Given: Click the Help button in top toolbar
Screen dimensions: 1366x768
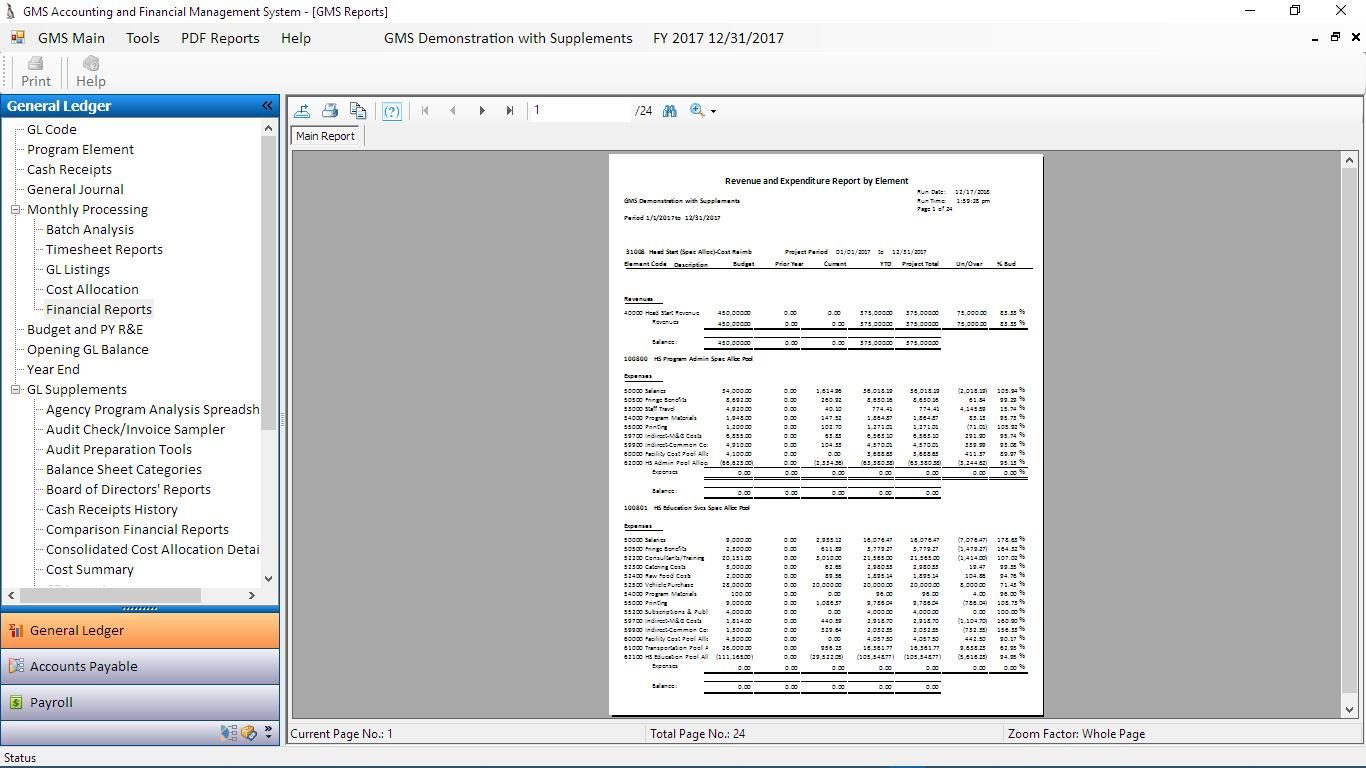Looking at the screenshot, I should coord(91,72).
